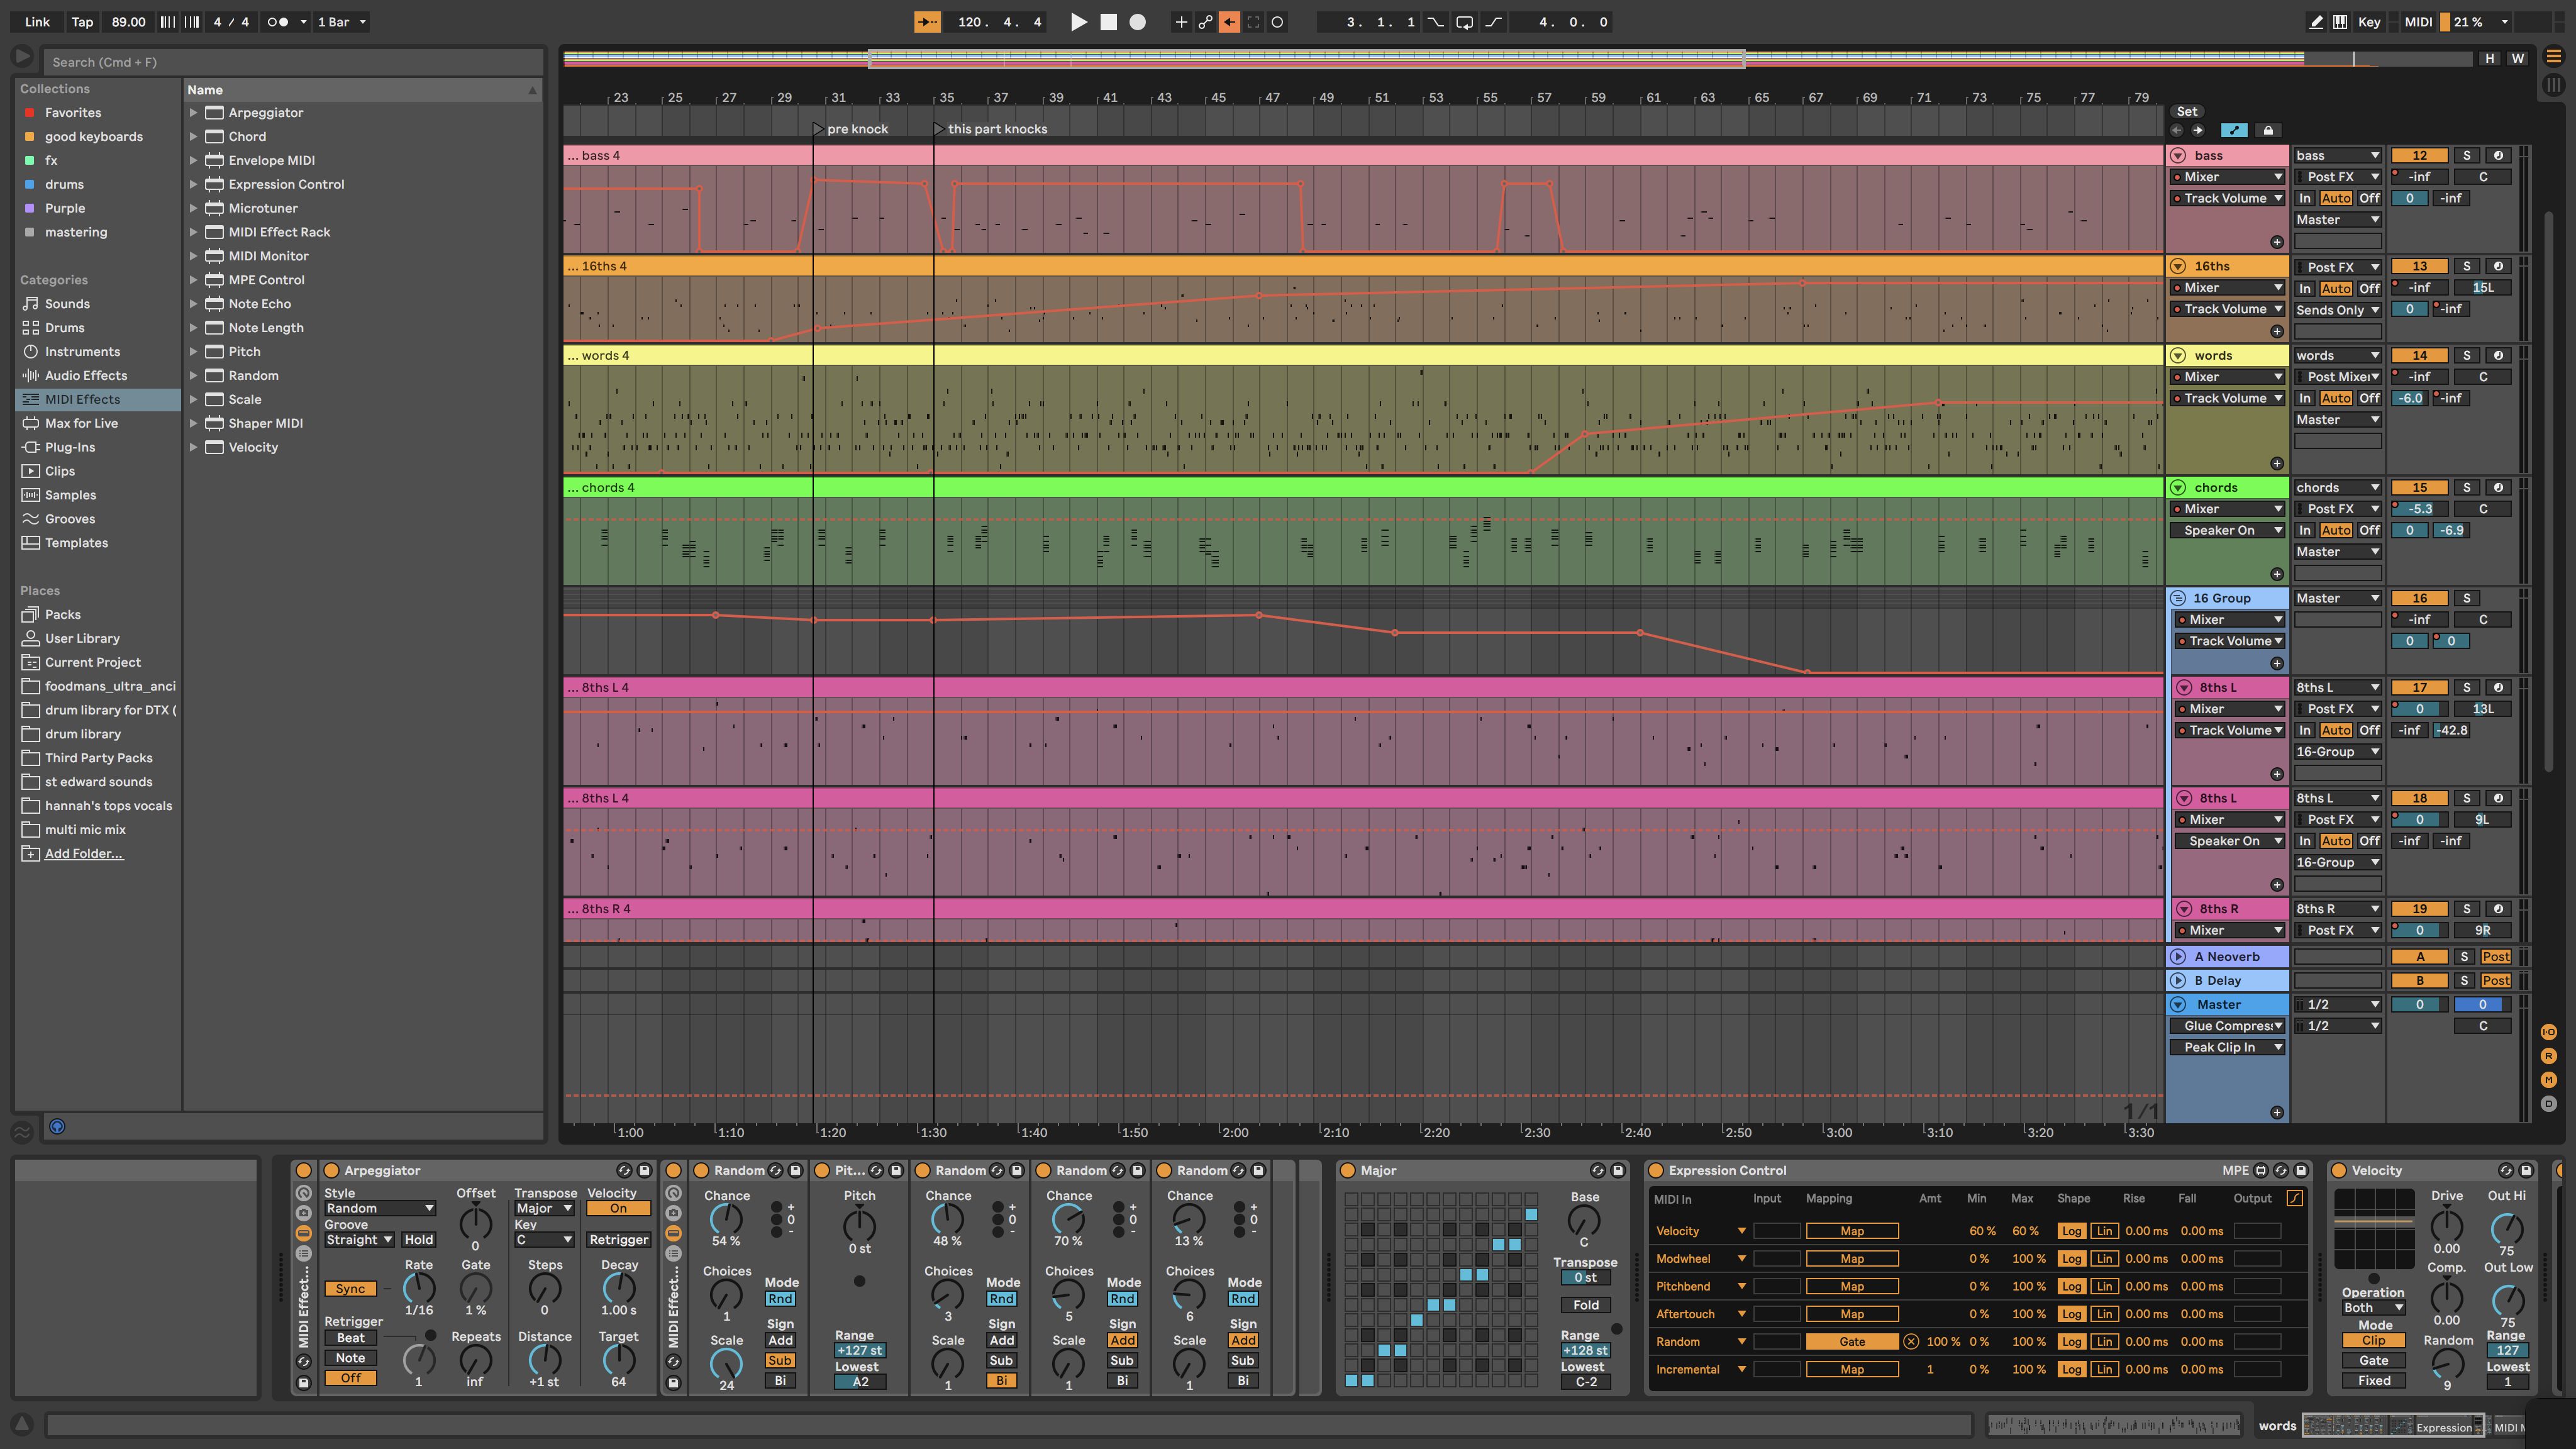2576x1449 pixels.
Task: Arm the Arrangement Record button
Action: 1137,22
